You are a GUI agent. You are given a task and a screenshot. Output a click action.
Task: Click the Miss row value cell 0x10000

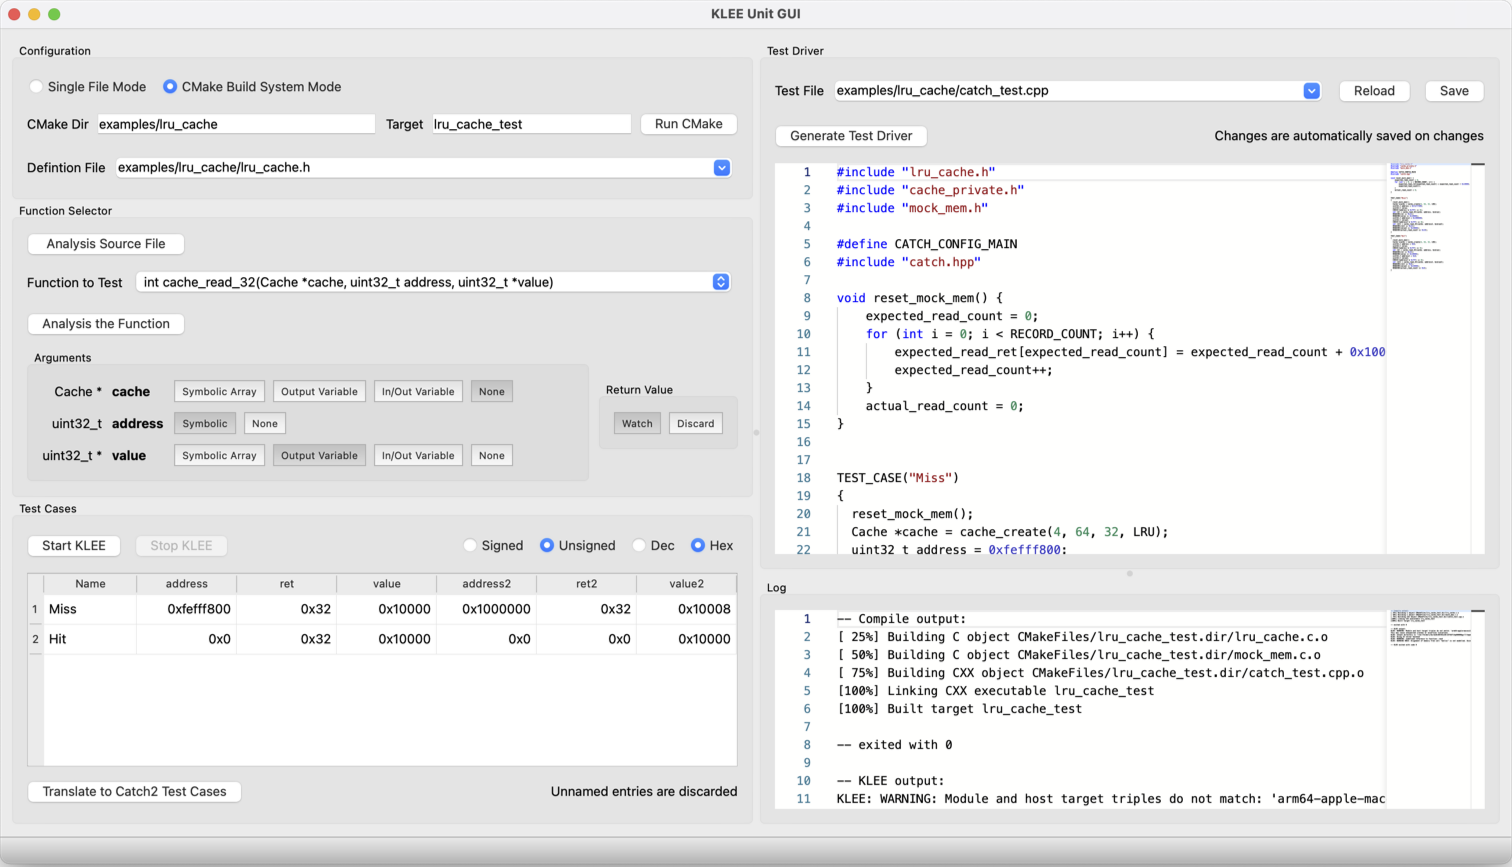(x=387, y=609)
